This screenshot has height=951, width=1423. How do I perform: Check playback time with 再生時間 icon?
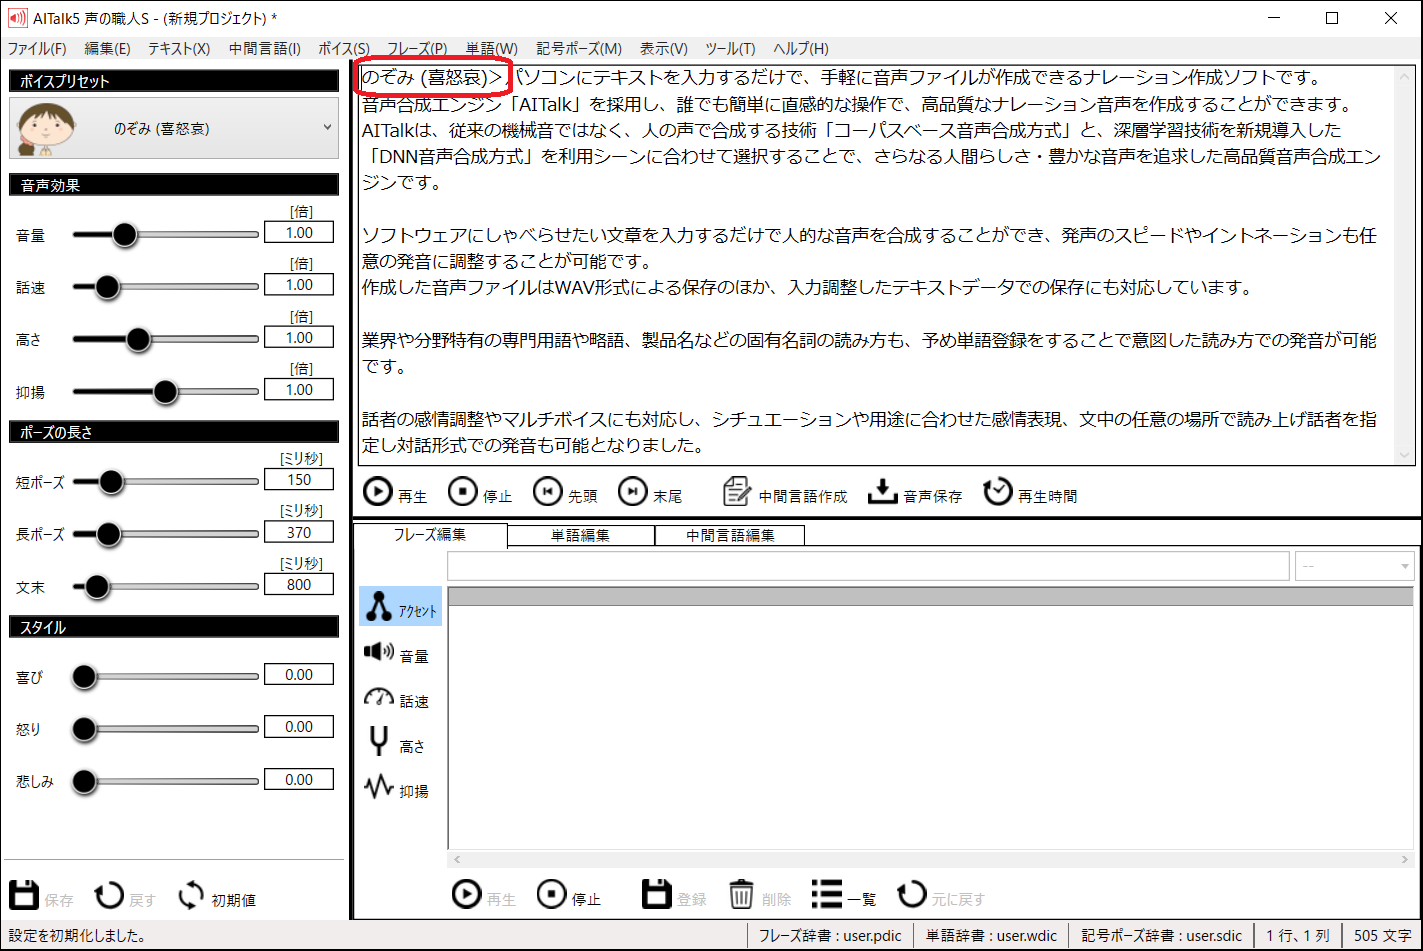pos(1030,493)
